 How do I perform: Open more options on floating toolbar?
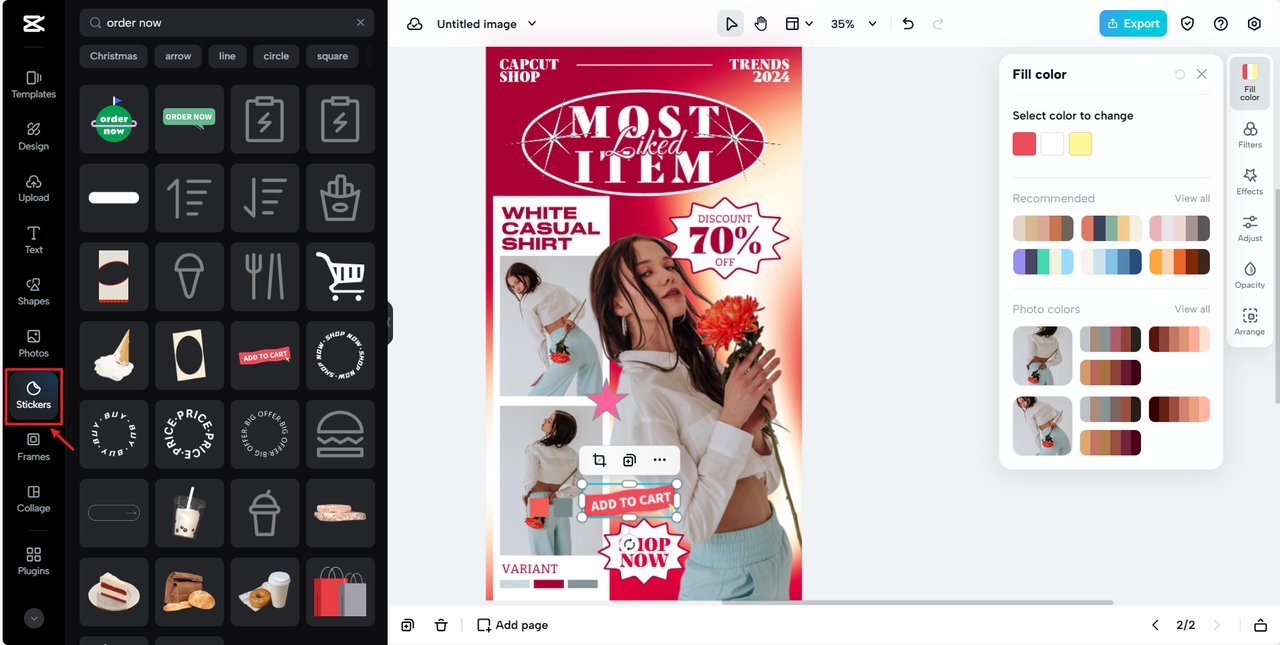659,460
